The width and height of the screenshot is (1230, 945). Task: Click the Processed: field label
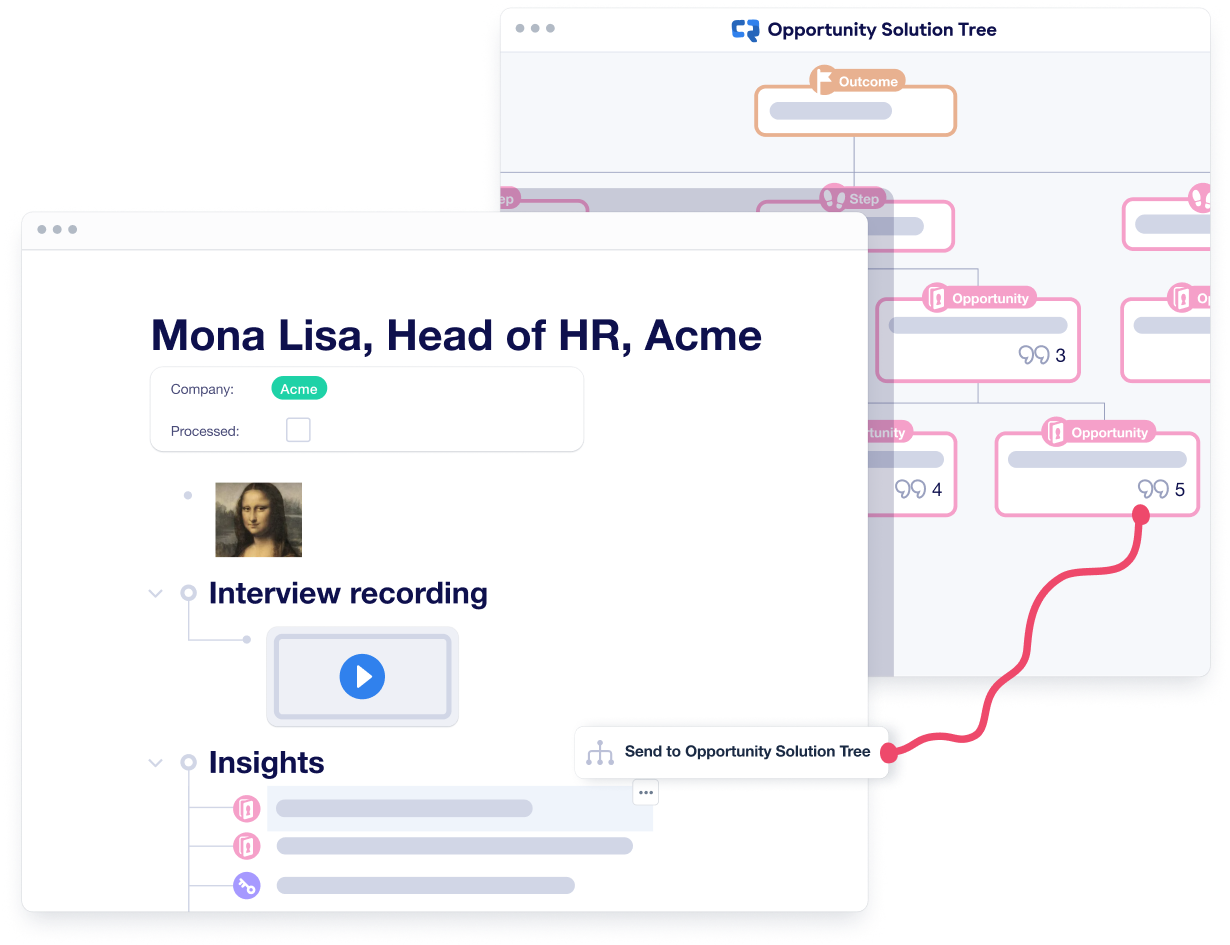(x=205, y=431)
